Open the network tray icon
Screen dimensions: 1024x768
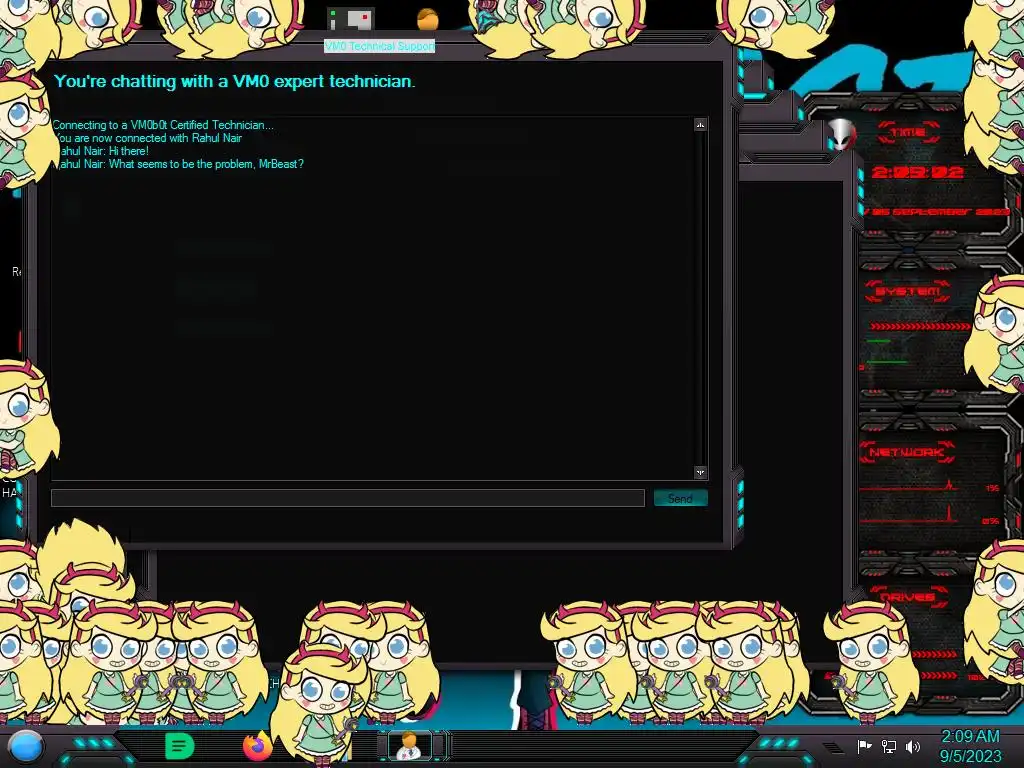[888, 746]
